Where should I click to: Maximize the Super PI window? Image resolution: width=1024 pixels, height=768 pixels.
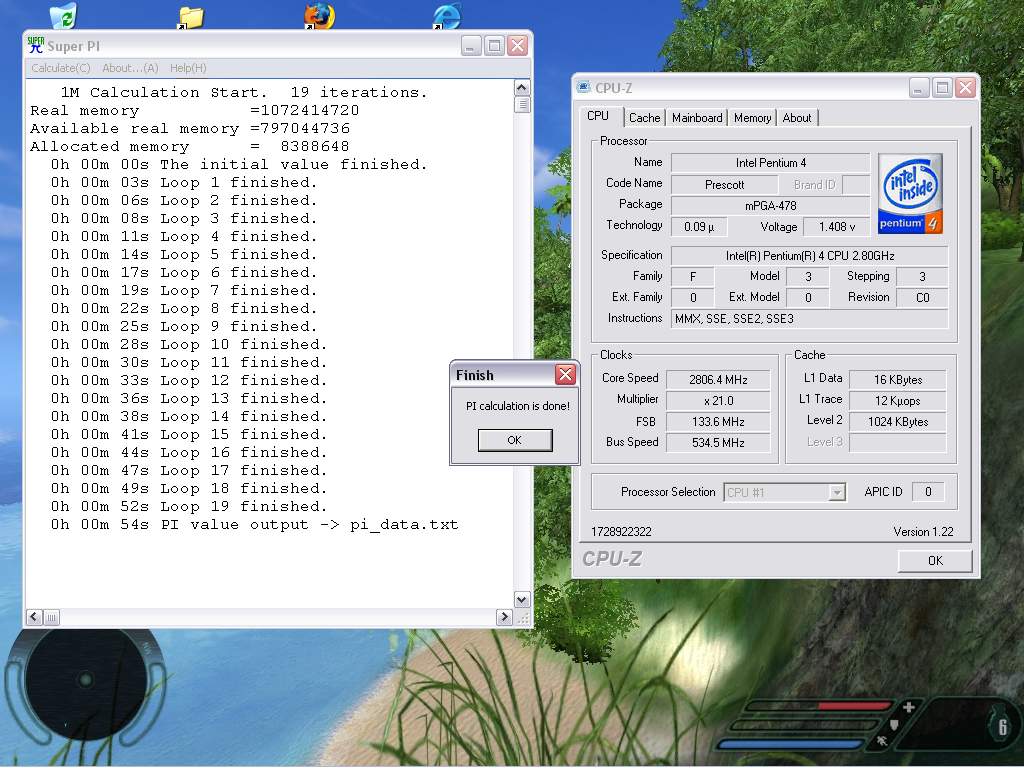[494, 45]
